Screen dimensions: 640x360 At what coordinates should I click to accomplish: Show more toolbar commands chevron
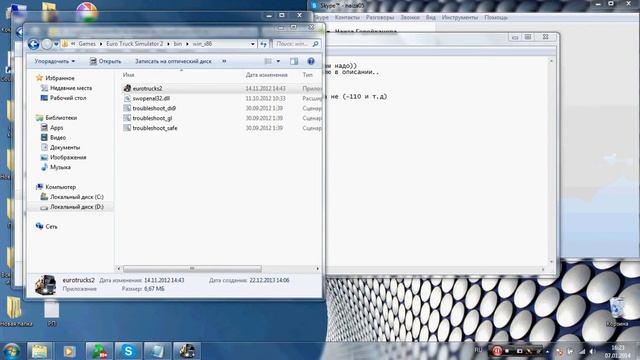tap(224, 61)
